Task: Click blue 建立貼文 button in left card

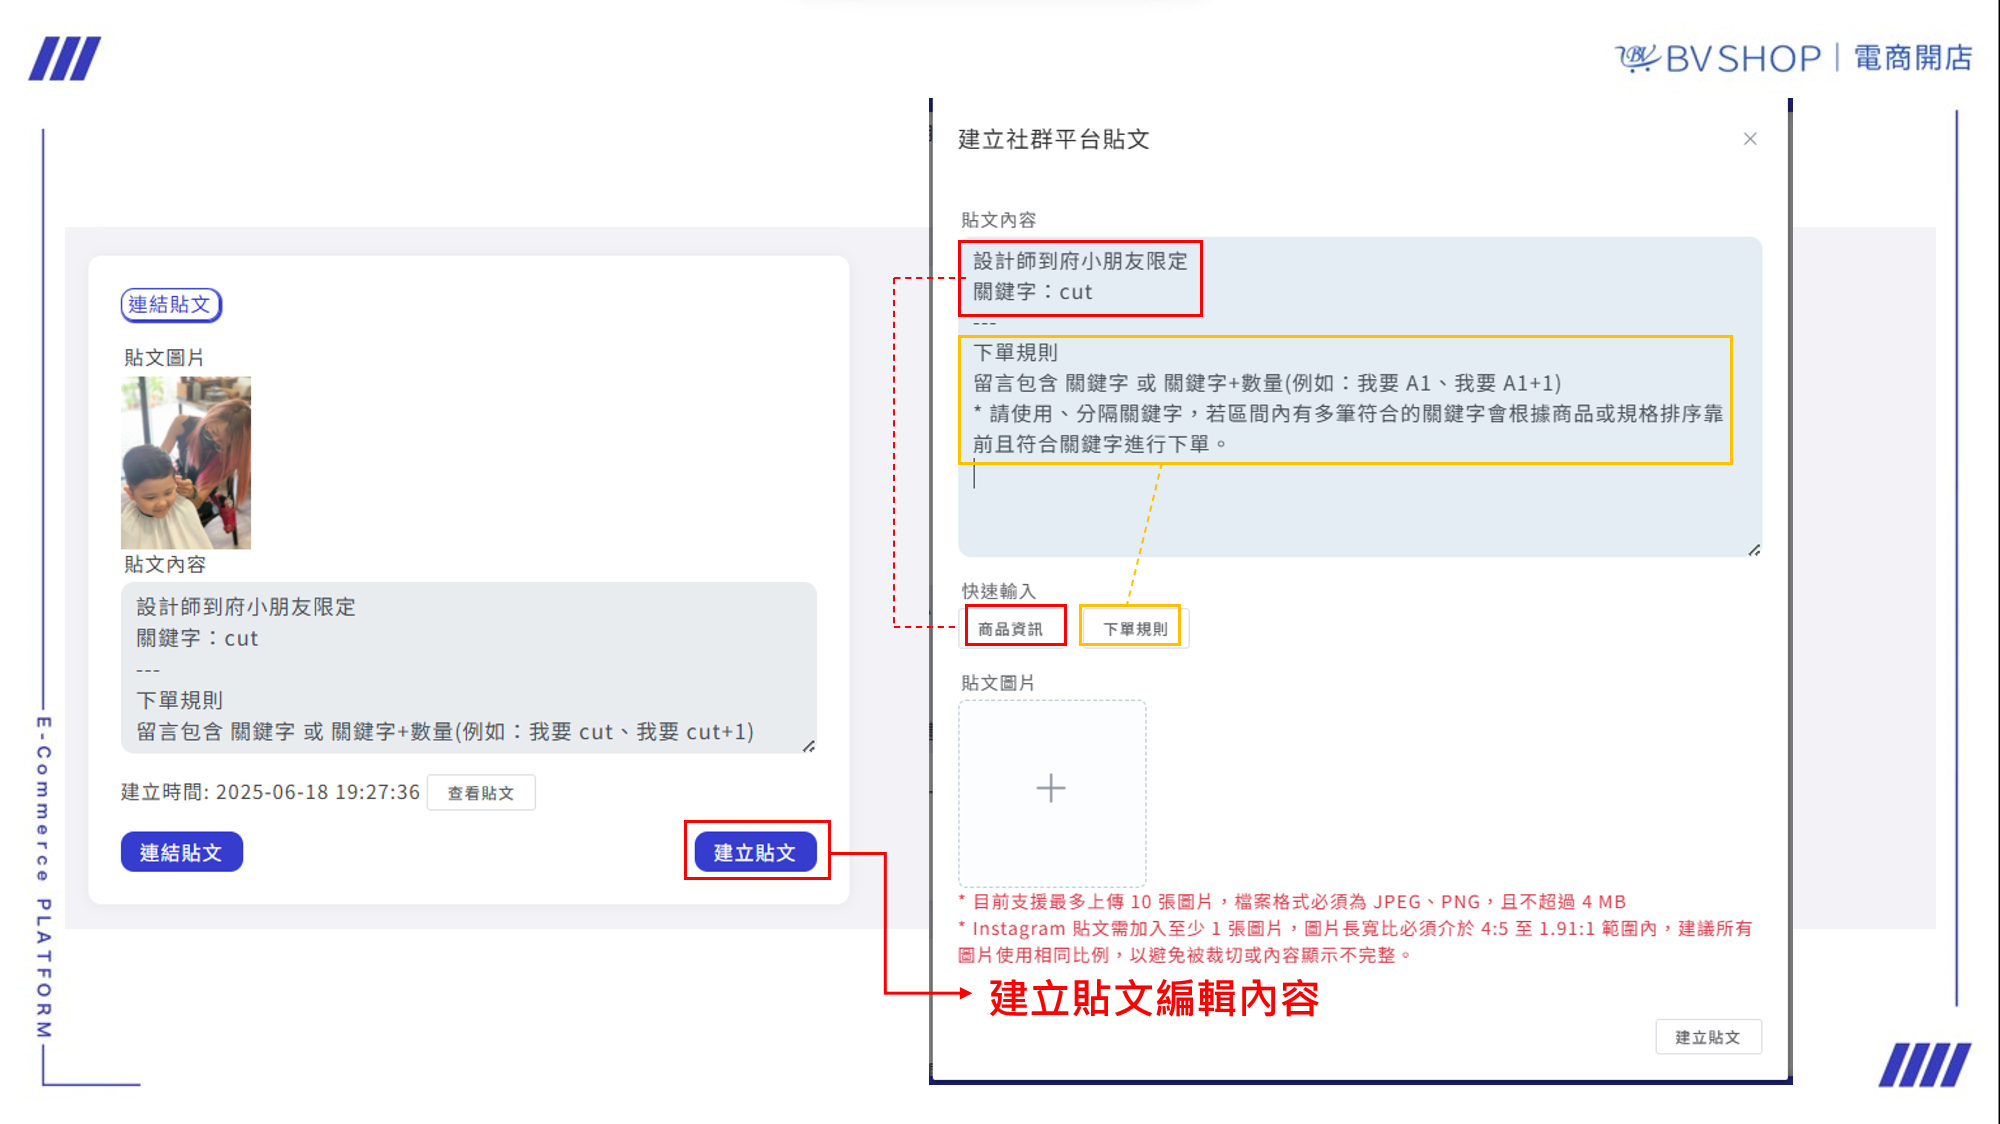Action: point(755,853)
